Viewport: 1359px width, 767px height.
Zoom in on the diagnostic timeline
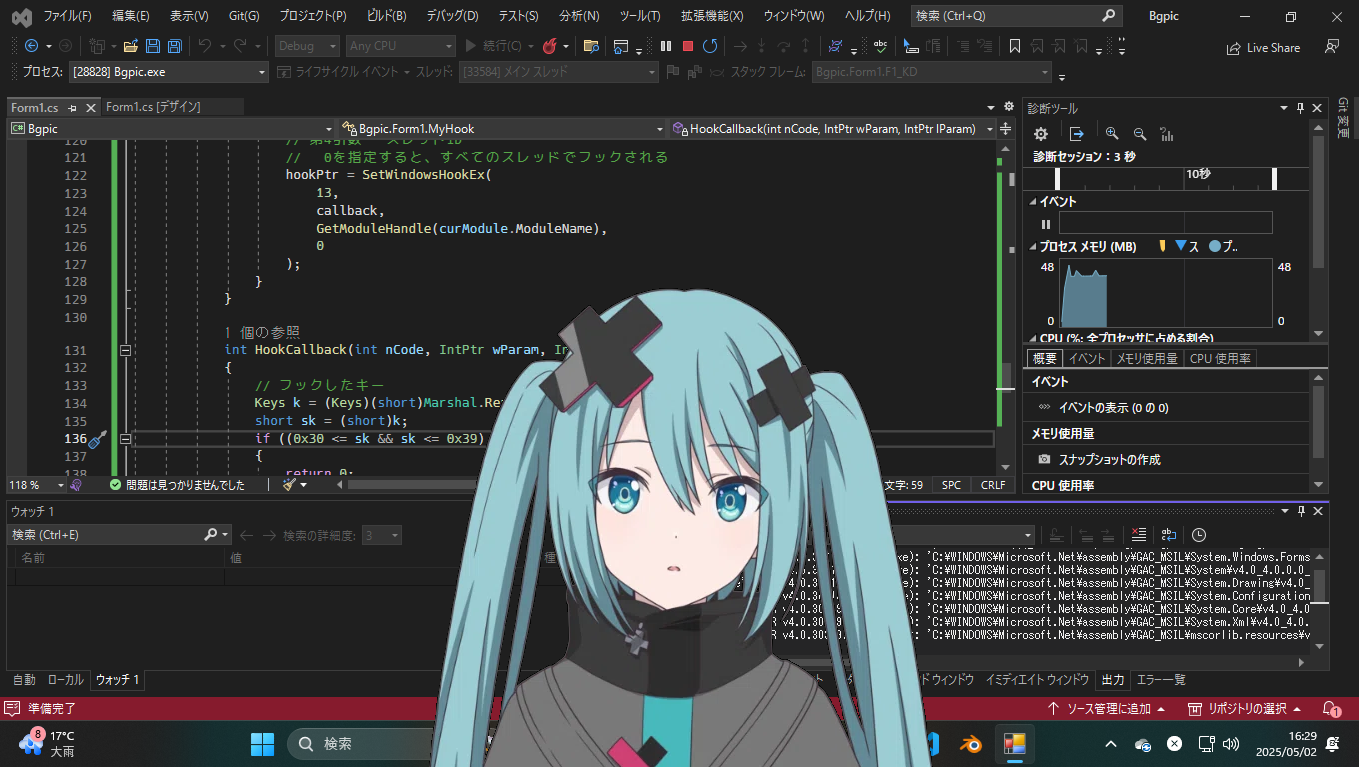tap(1112, 133)
